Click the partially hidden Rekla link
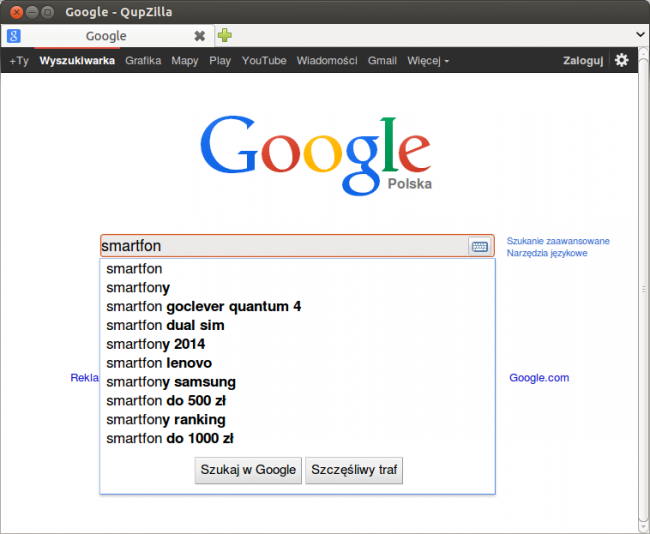650x534 pixels. (85, 378)
